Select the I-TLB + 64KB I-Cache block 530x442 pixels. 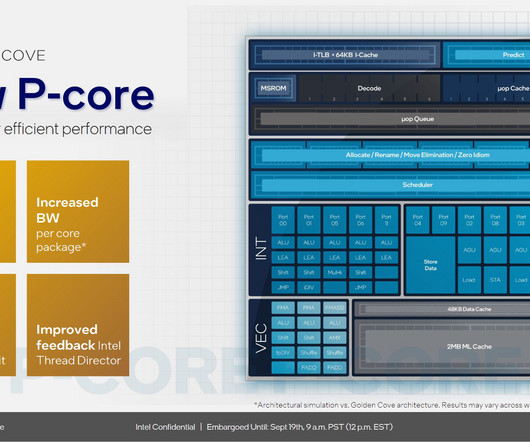tap(345, 55)
